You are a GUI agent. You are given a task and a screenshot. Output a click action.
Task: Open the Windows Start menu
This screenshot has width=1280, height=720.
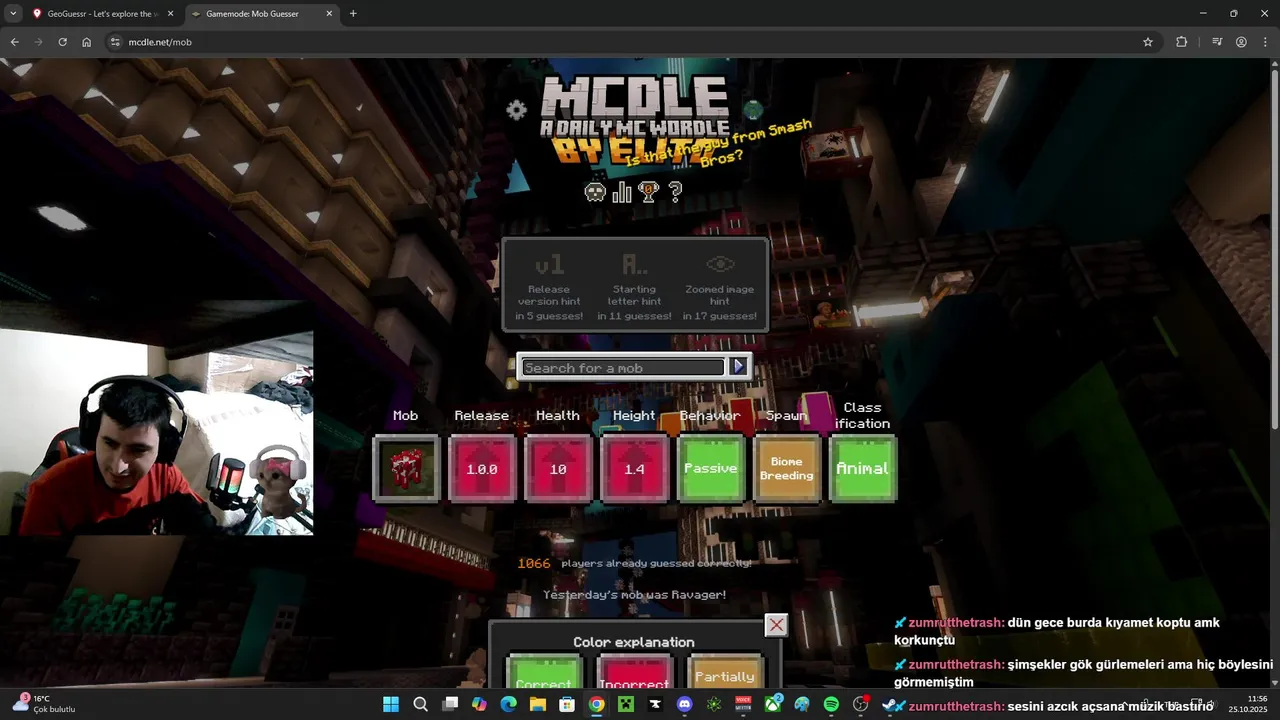tap(391, 704)
